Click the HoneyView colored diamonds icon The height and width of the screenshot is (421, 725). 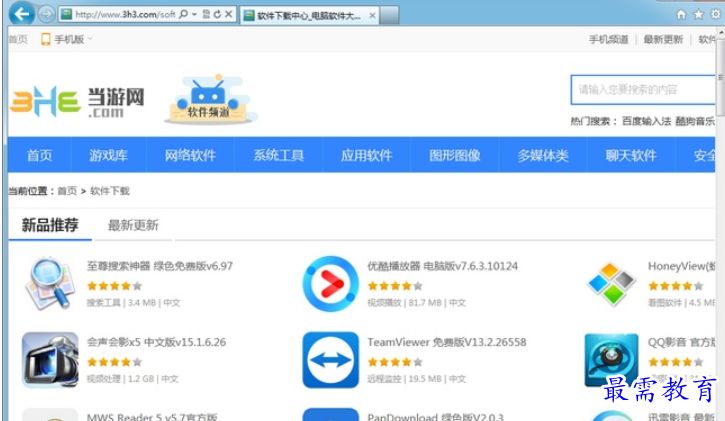[x=612, y=283]
